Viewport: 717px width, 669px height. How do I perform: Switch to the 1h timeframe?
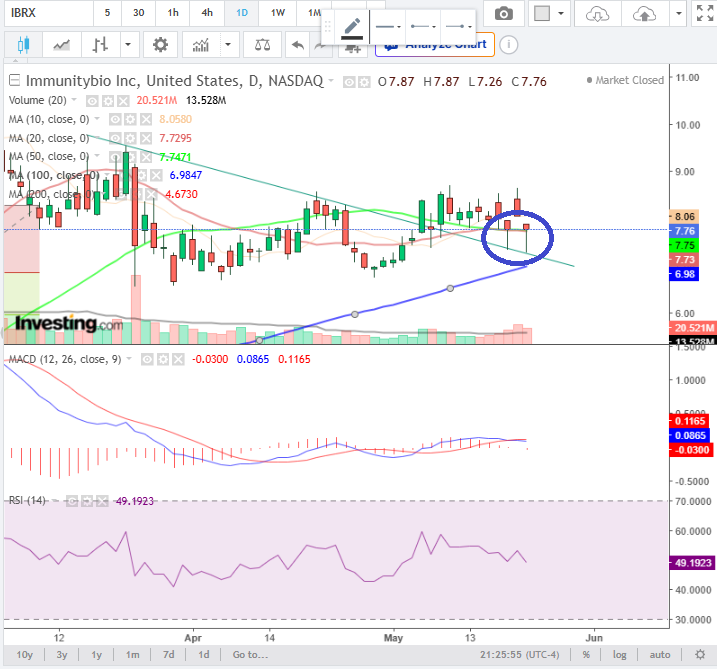click(x=173, y=13)
